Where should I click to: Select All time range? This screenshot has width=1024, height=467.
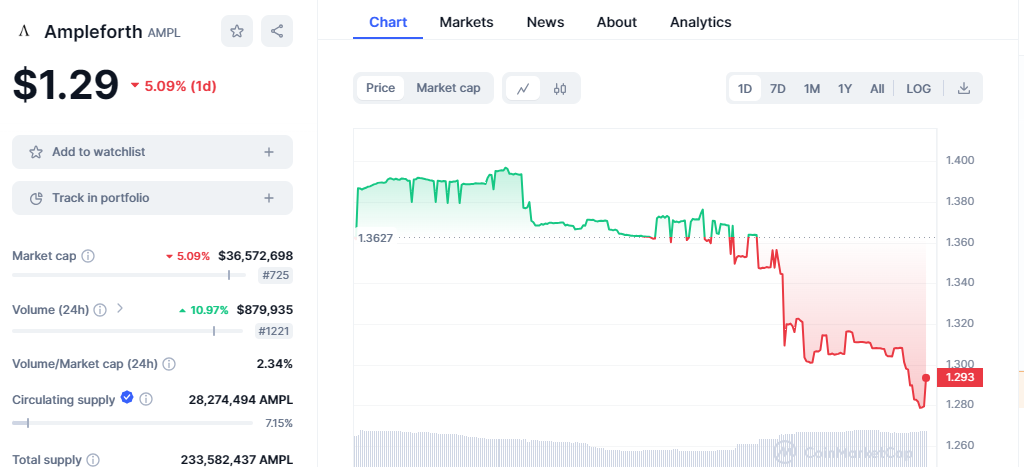tap(877, 89)
